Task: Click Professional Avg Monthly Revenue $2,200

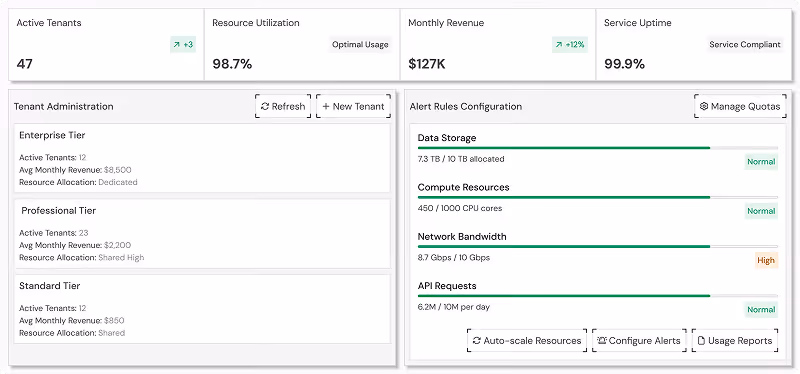Action: 75,245
